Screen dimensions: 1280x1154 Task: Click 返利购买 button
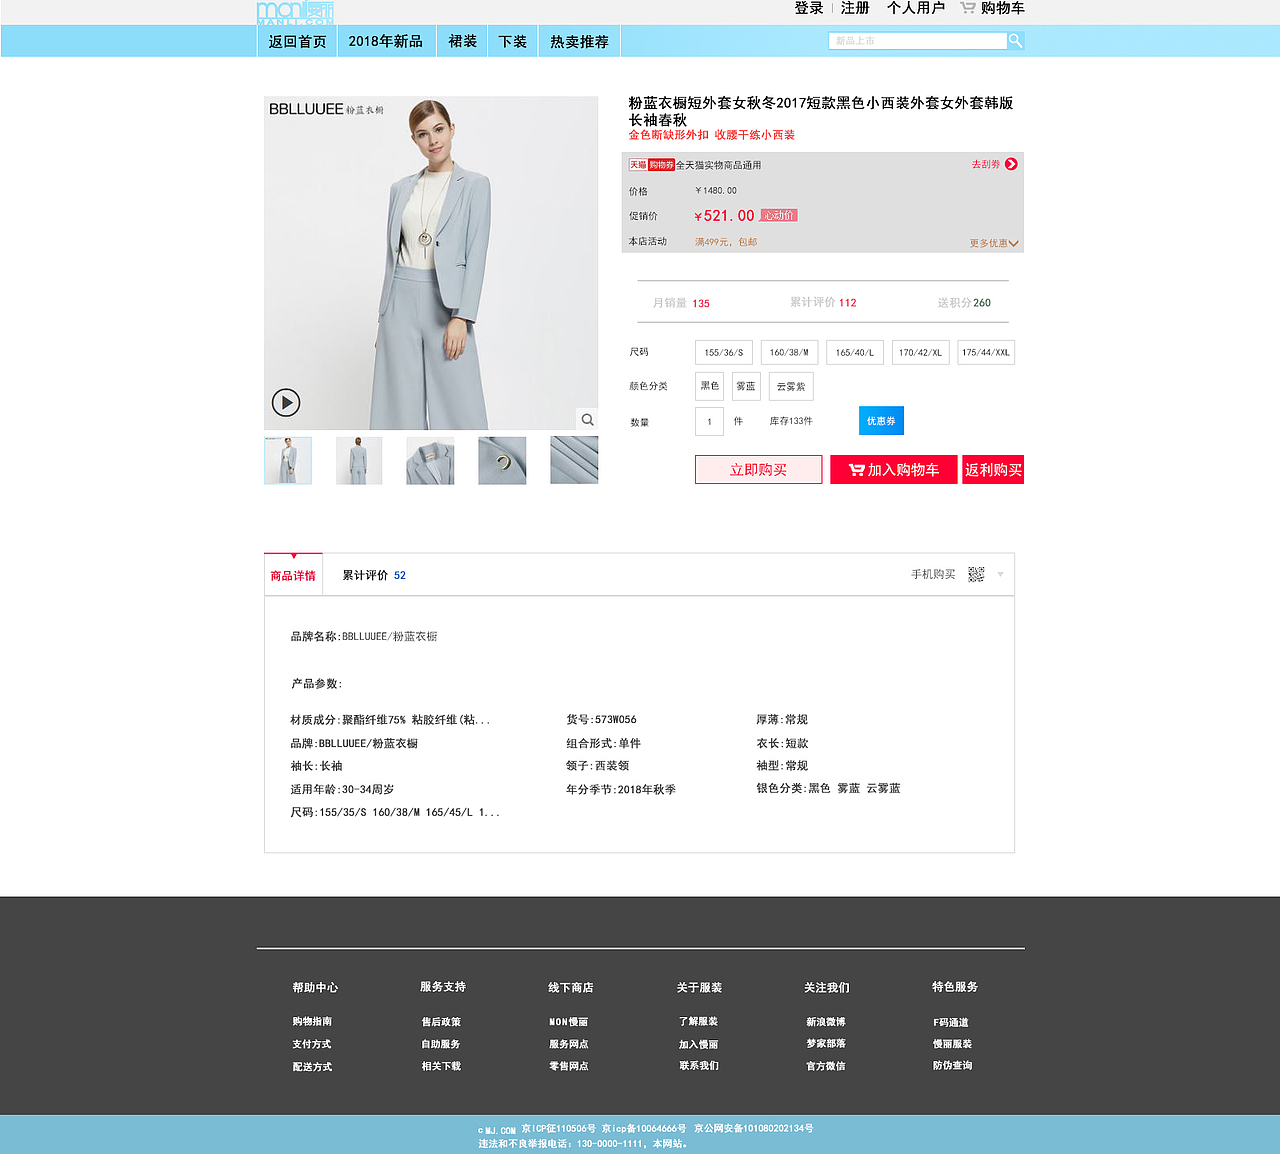[x=993, y=470]
